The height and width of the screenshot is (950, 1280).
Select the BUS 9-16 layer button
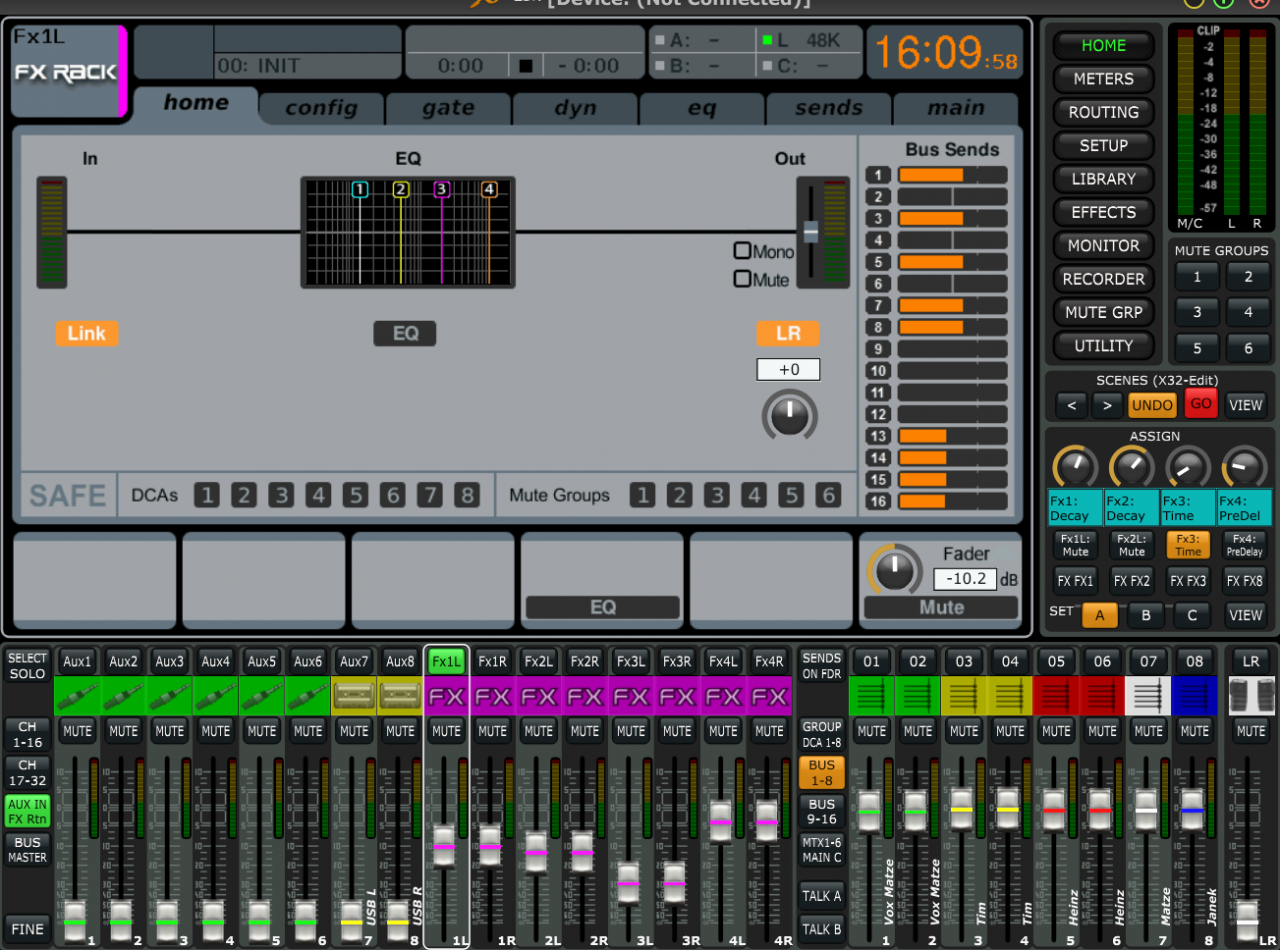point(821,811)
